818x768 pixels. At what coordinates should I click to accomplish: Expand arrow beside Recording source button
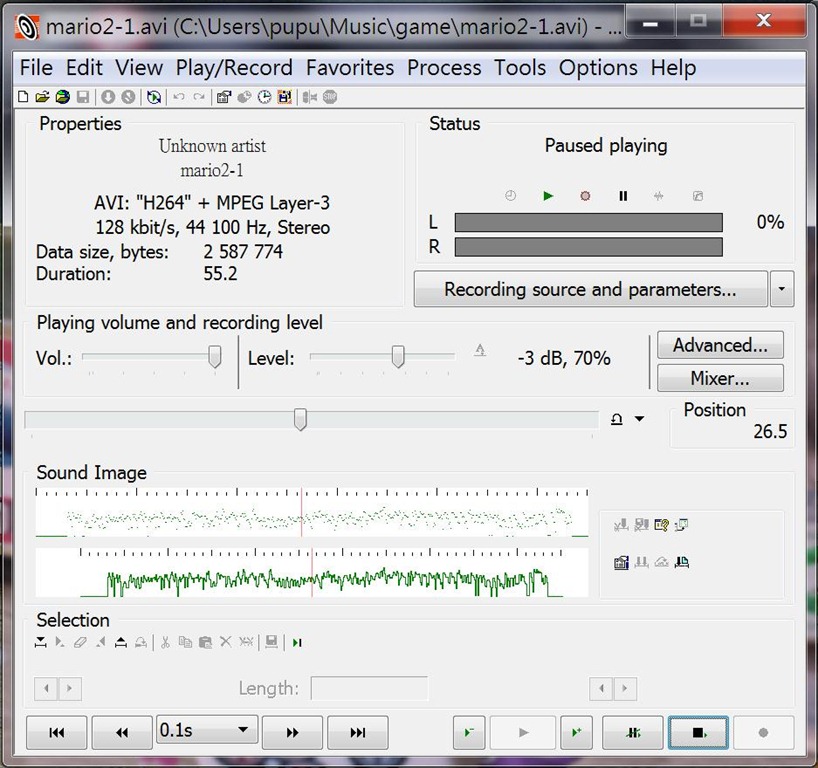click(782, 290)
